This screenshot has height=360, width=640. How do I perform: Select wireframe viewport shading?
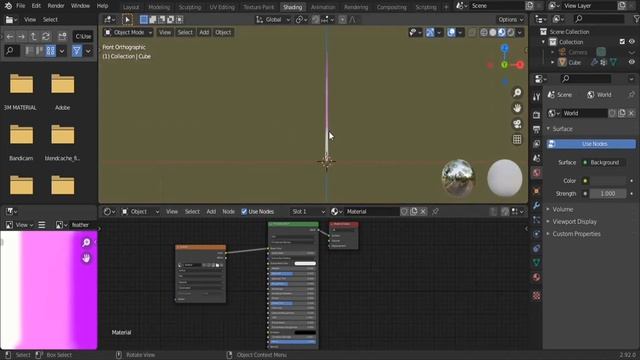(x=484, y=33)
